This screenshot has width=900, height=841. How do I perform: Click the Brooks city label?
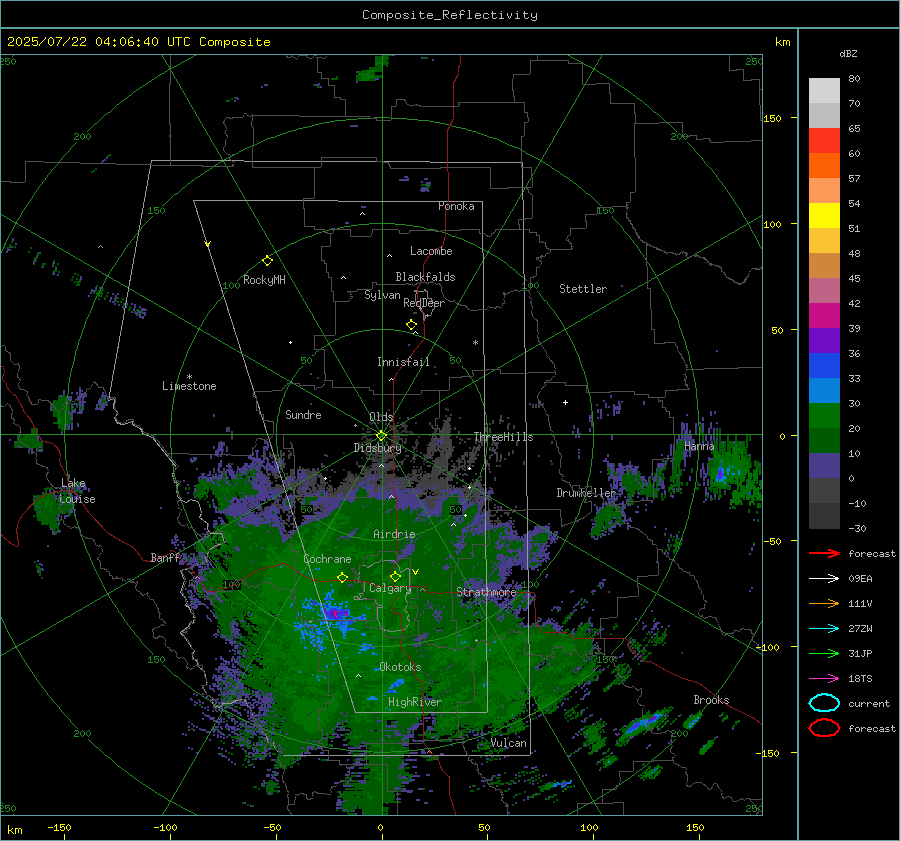[x=711, y=700]
